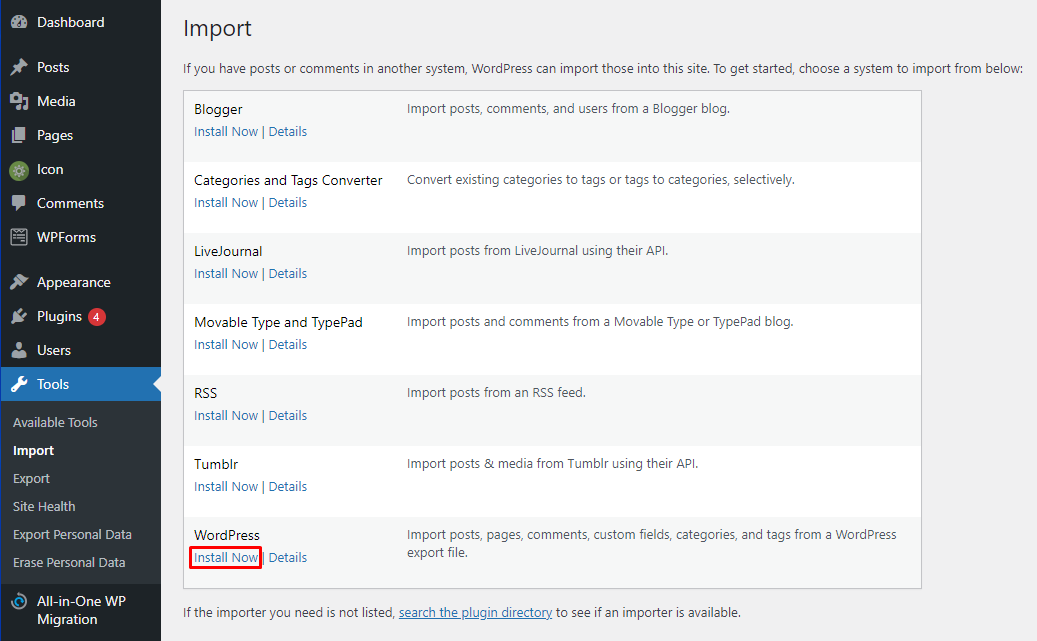This screenshot has height=641, width=1037.
Task: Click the 'Movable Type and TypePad' name
Action: pos(278,322)
